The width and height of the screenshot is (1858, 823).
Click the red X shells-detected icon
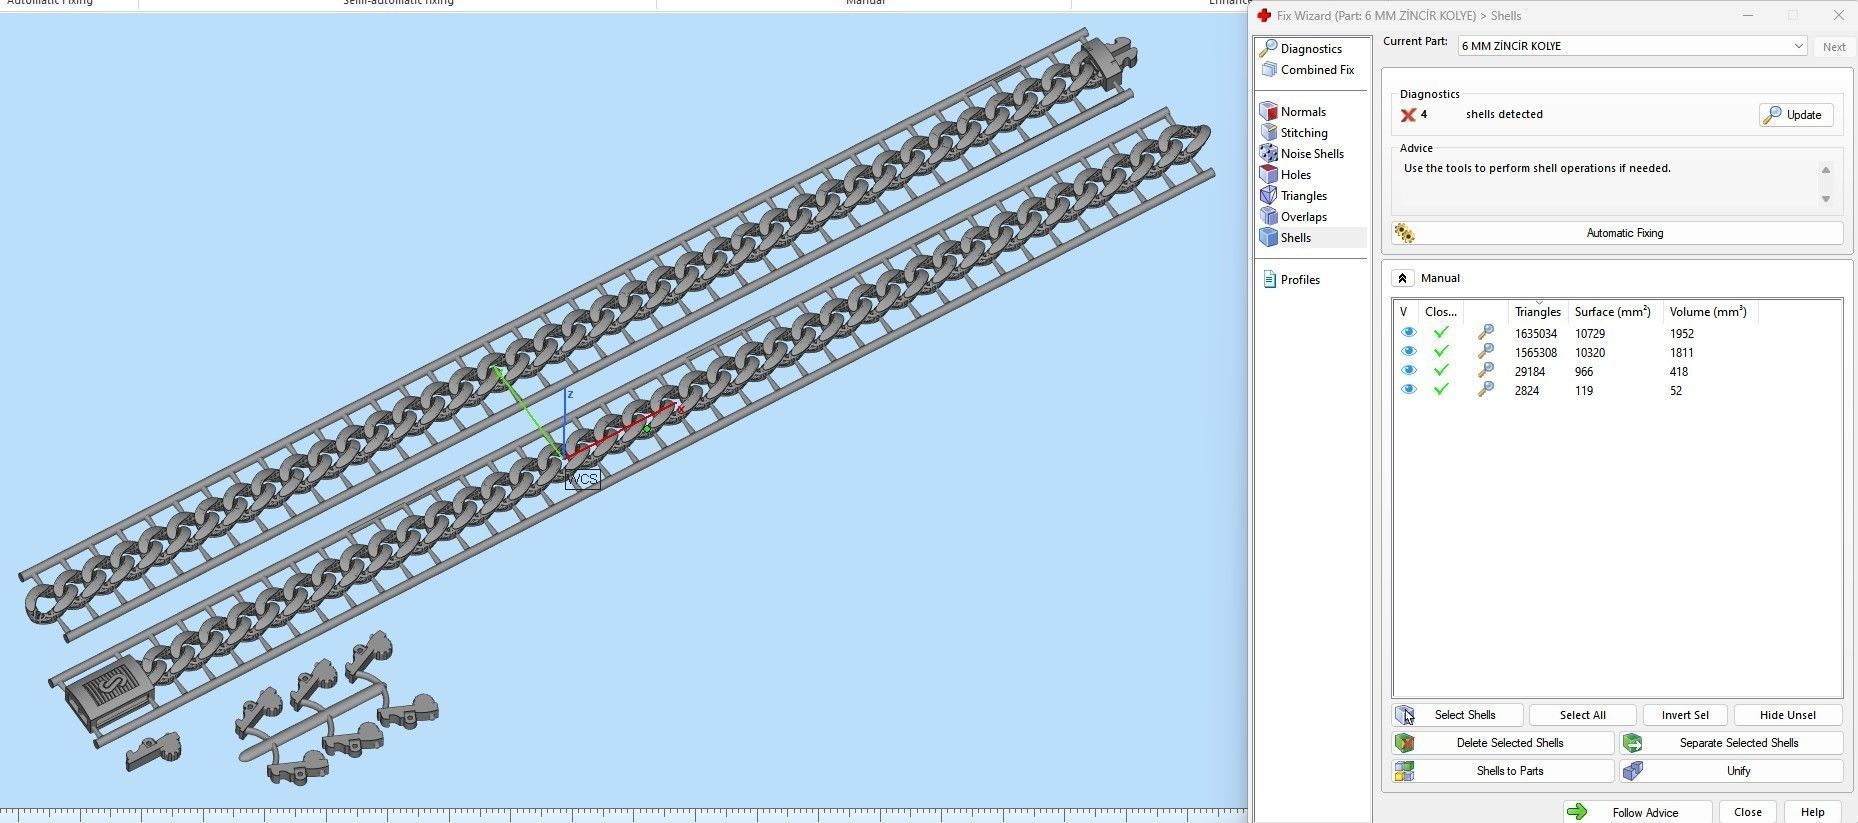click(1408, 115)
